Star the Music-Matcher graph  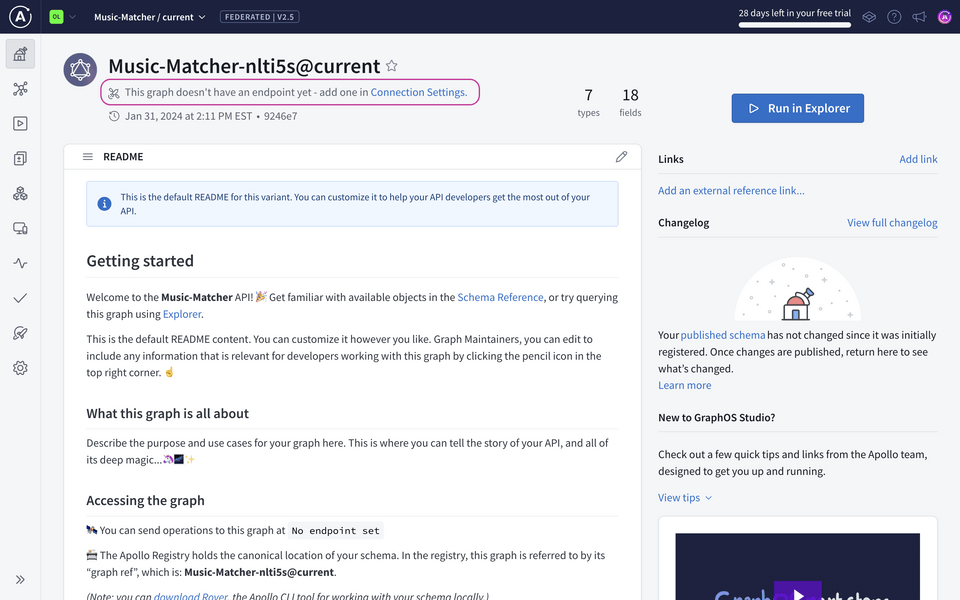click(391, 66)
